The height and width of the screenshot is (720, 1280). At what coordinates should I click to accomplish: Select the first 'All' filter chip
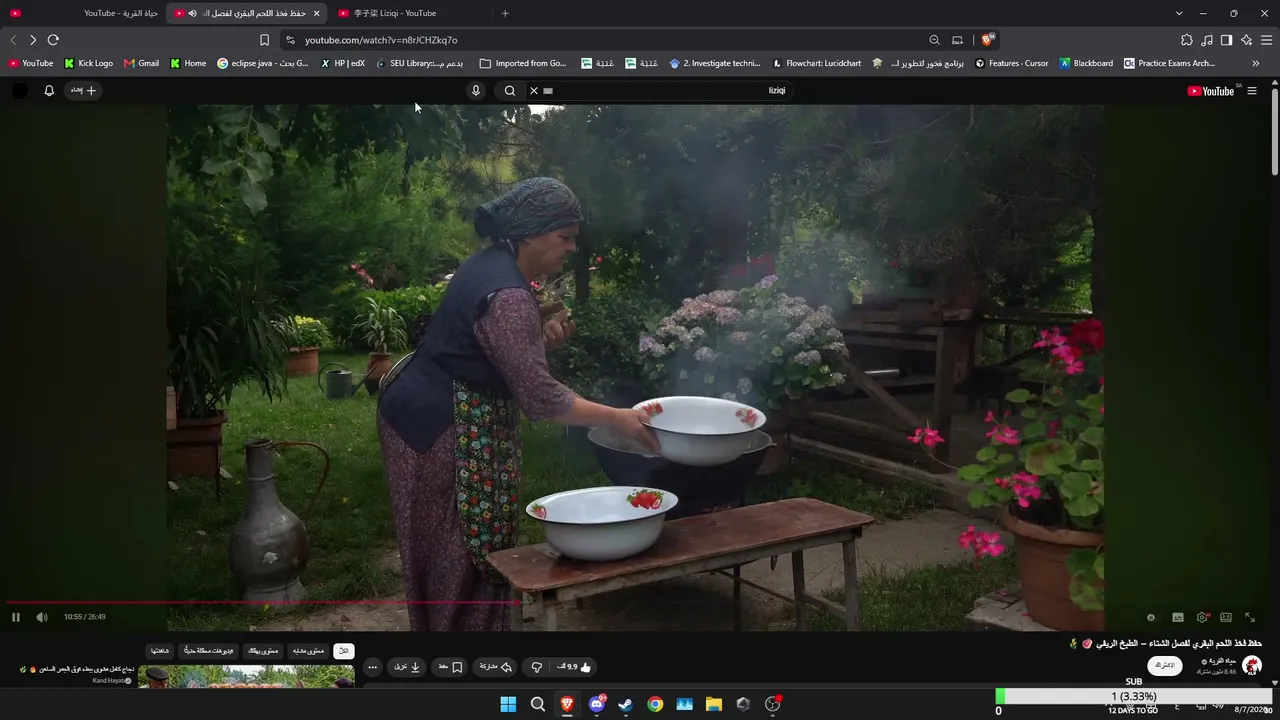coord(343,651)
